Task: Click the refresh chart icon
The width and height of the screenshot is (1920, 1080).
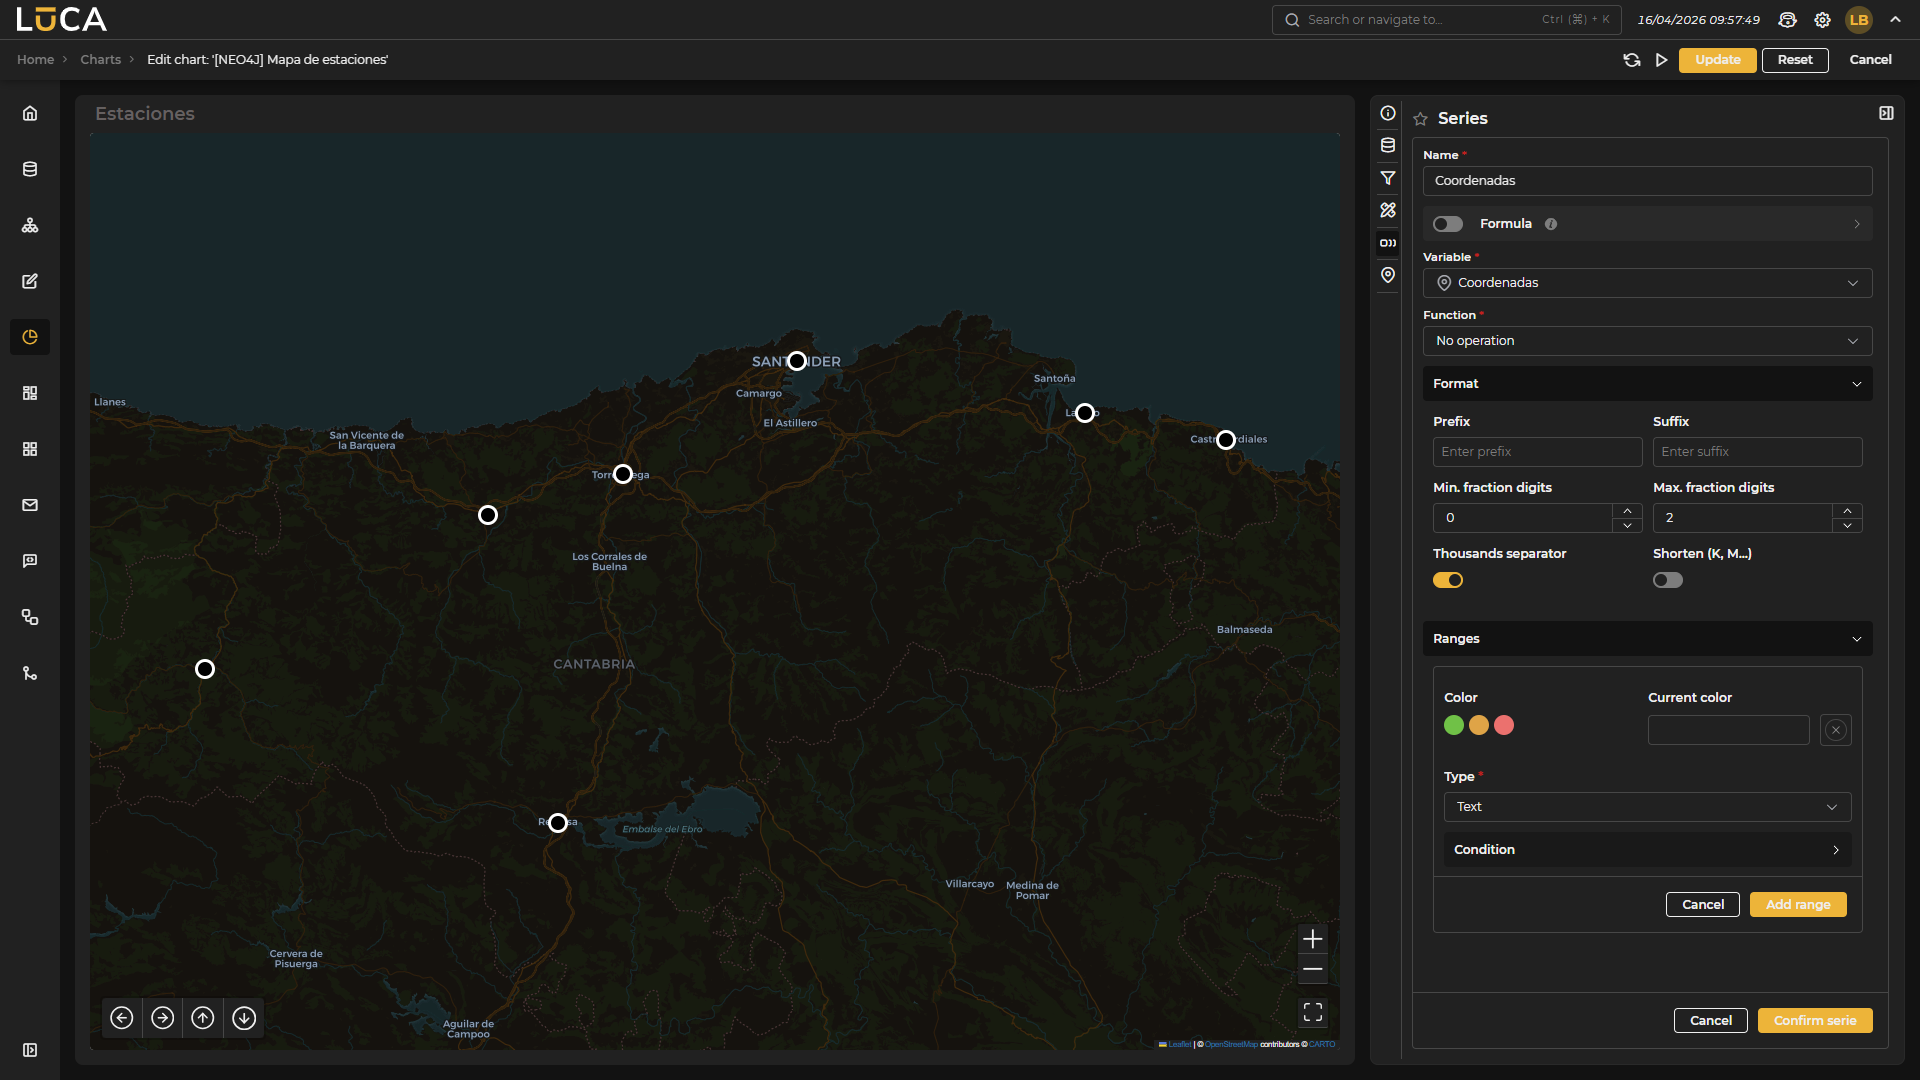Action: pos(1632,60)
